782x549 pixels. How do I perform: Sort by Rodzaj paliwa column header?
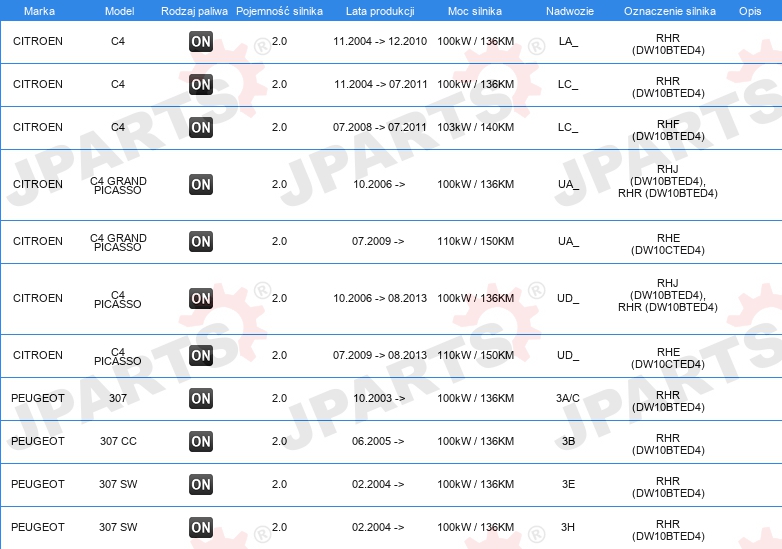(194, 11)
